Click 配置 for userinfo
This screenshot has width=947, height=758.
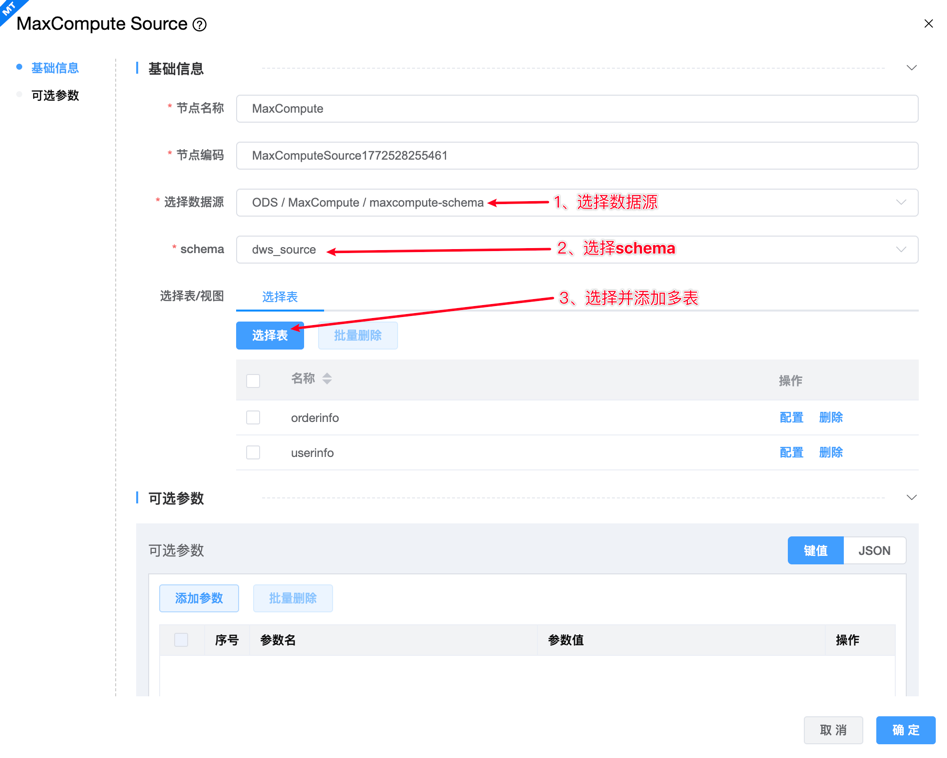(791, 452)
